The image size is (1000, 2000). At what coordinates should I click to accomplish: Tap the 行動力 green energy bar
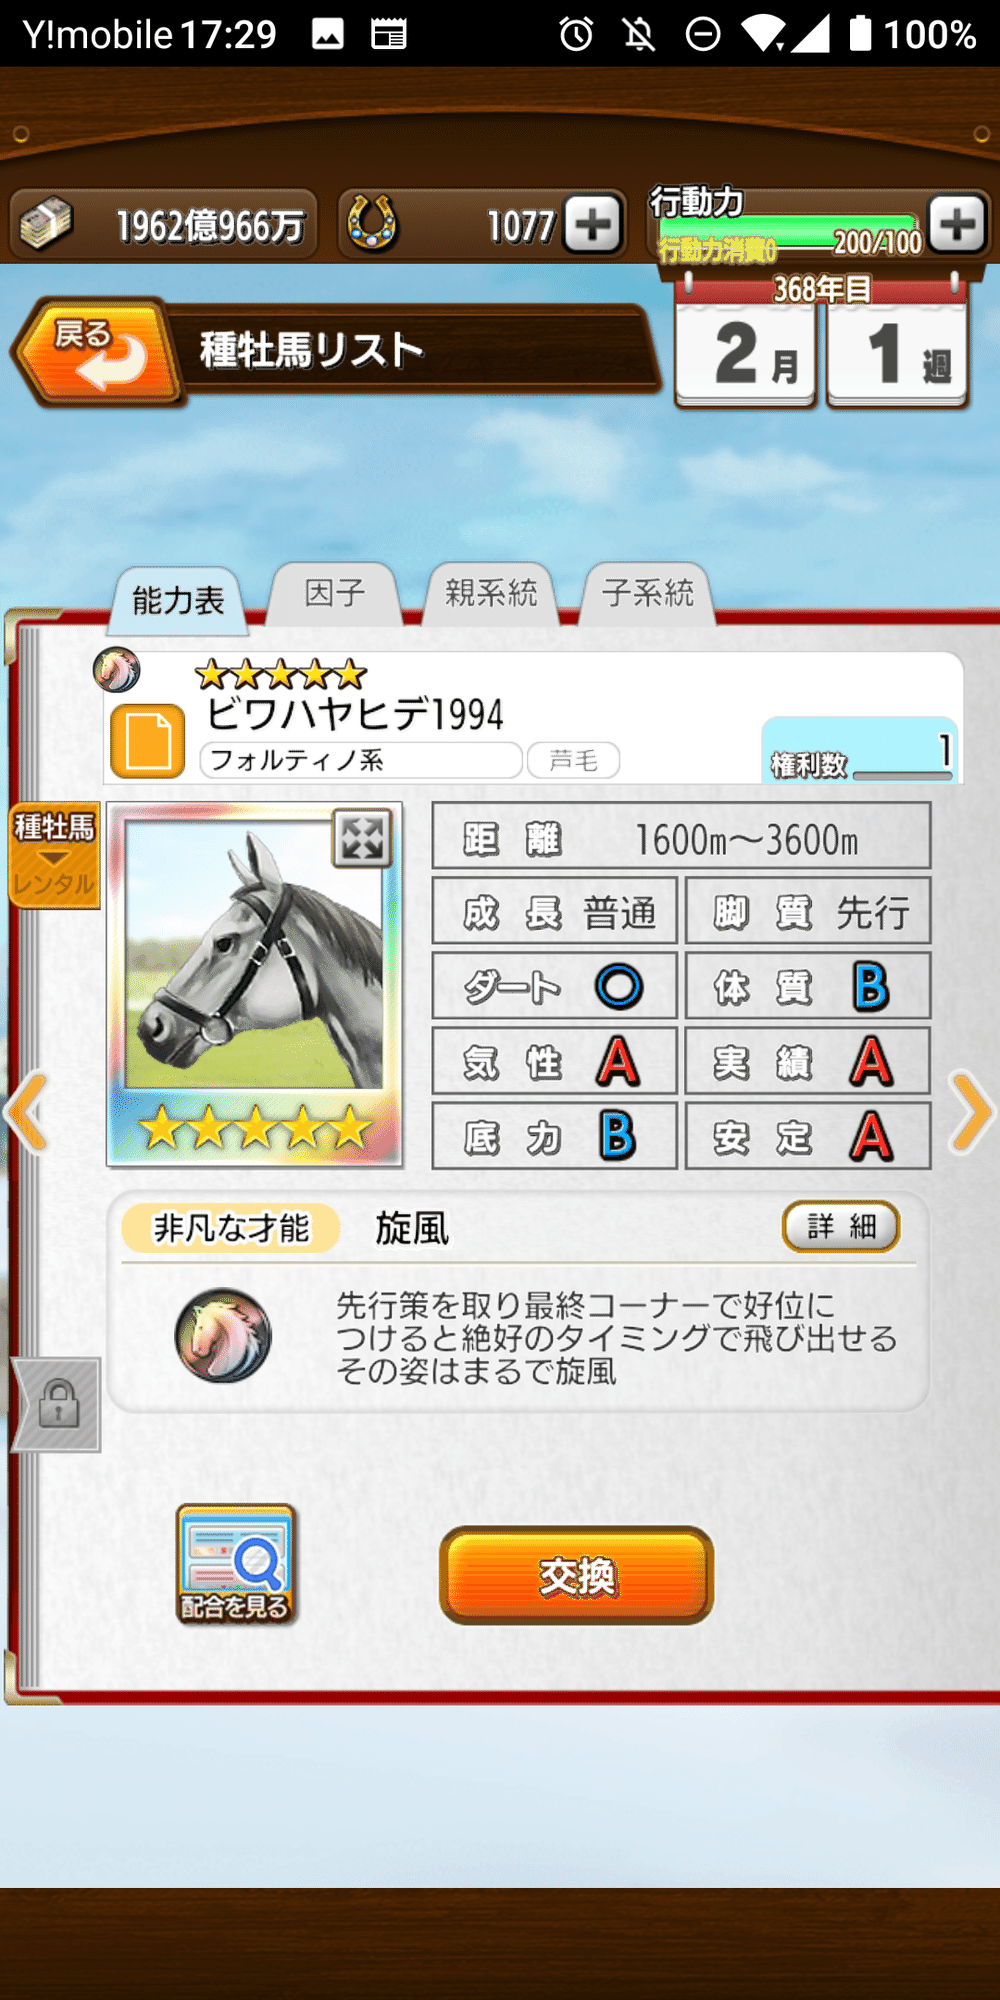(786, 232)
